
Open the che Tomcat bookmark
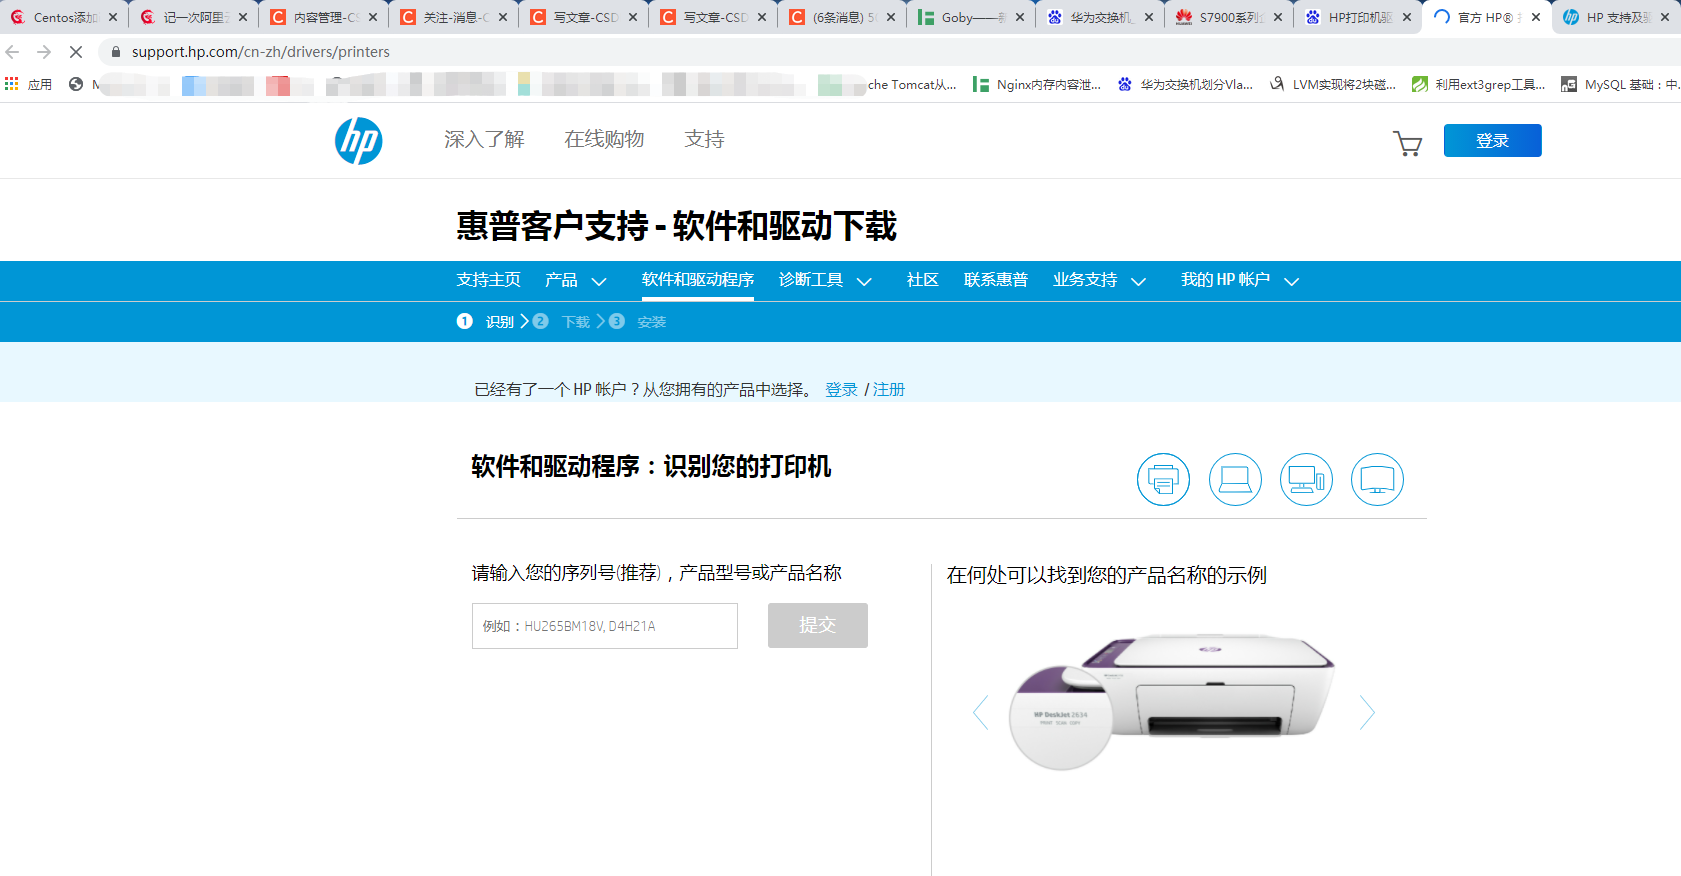point(912,85)
